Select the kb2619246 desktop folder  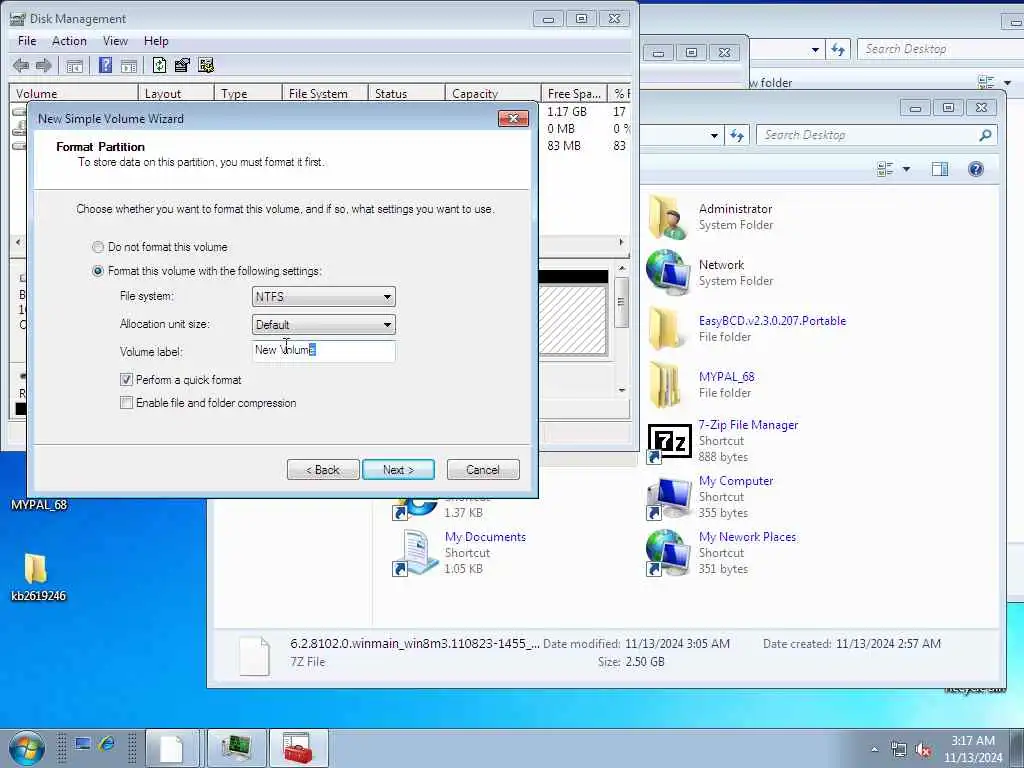pos(37,576)
